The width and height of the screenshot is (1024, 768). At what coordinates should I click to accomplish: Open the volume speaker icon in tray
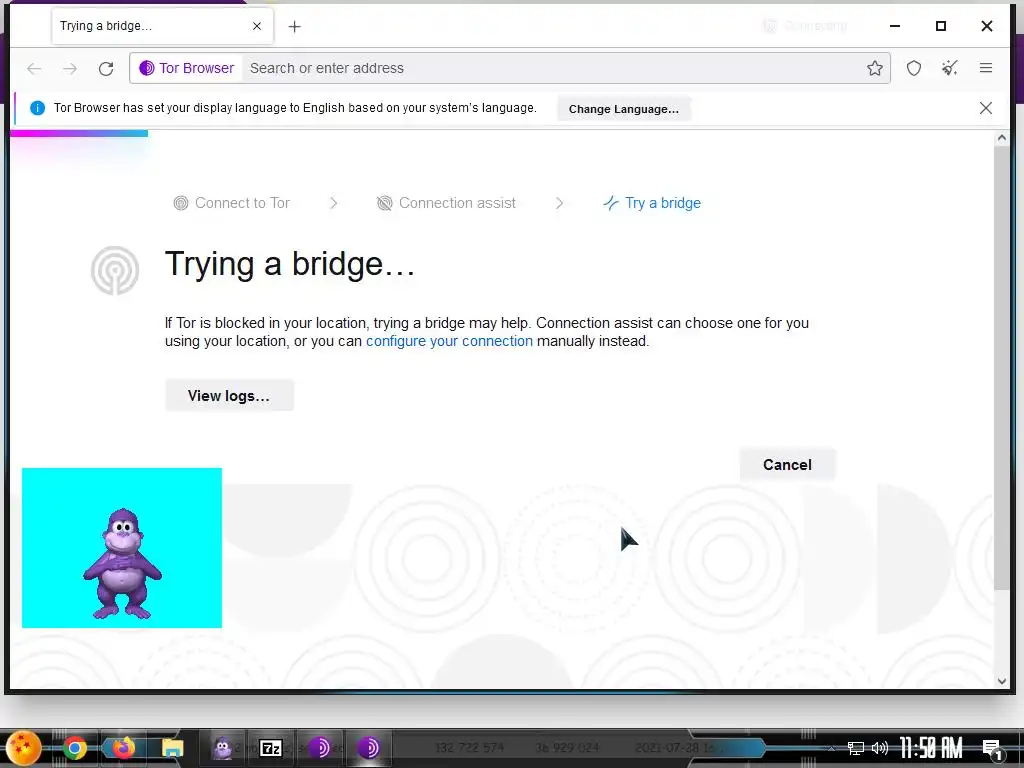(880, 748)
